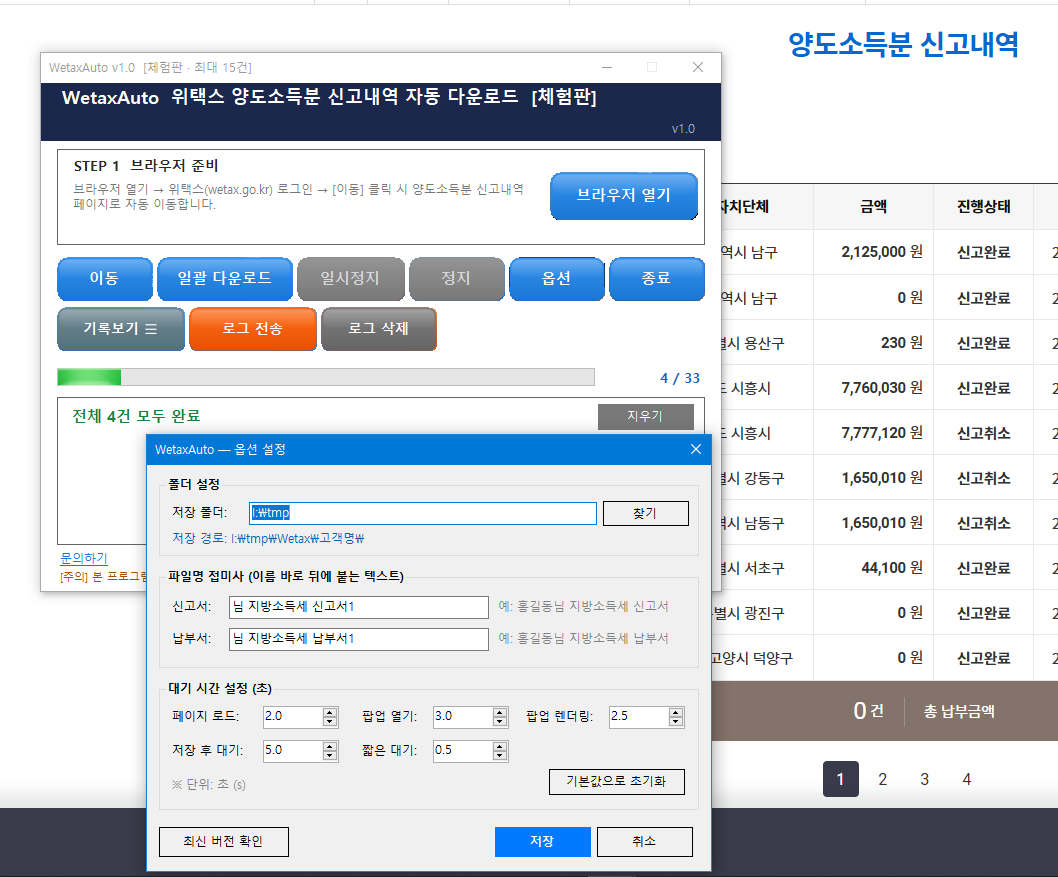Click the 신고서 suffix input field
The width and height of the screenshot is (1058, 877).
click(359, 607)
